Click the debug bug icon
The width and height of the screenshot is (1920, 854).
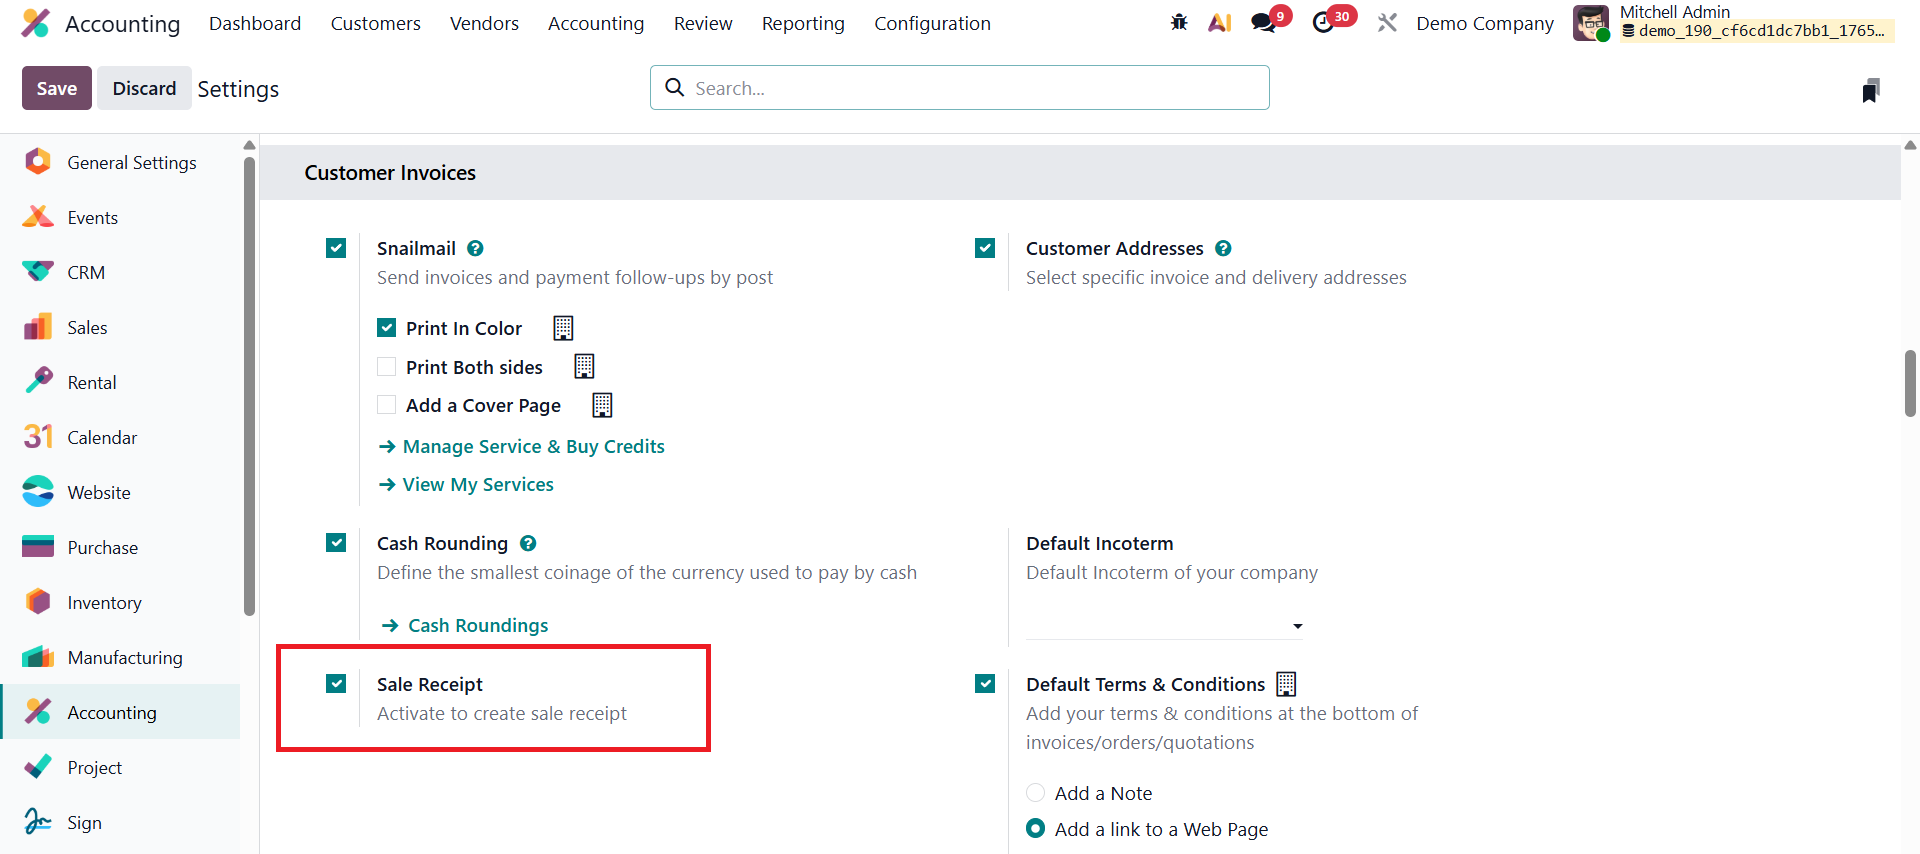tap(1179, 22)
